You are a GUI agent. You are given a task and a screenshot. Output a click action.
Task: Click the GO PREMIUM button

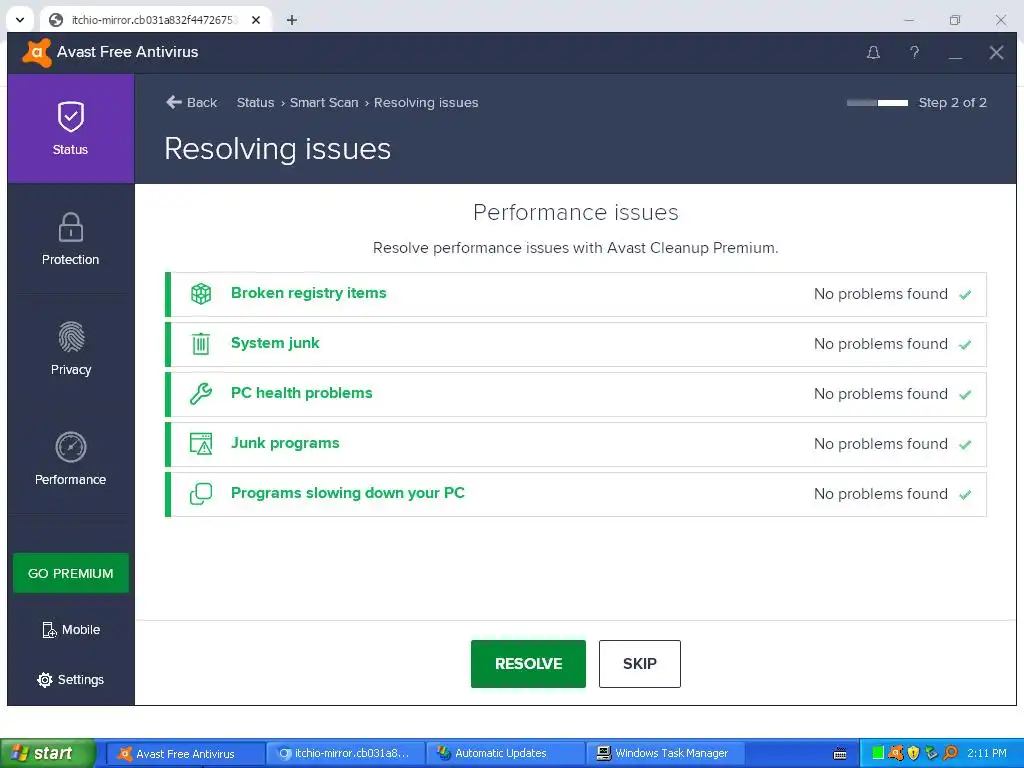(71, 573)
